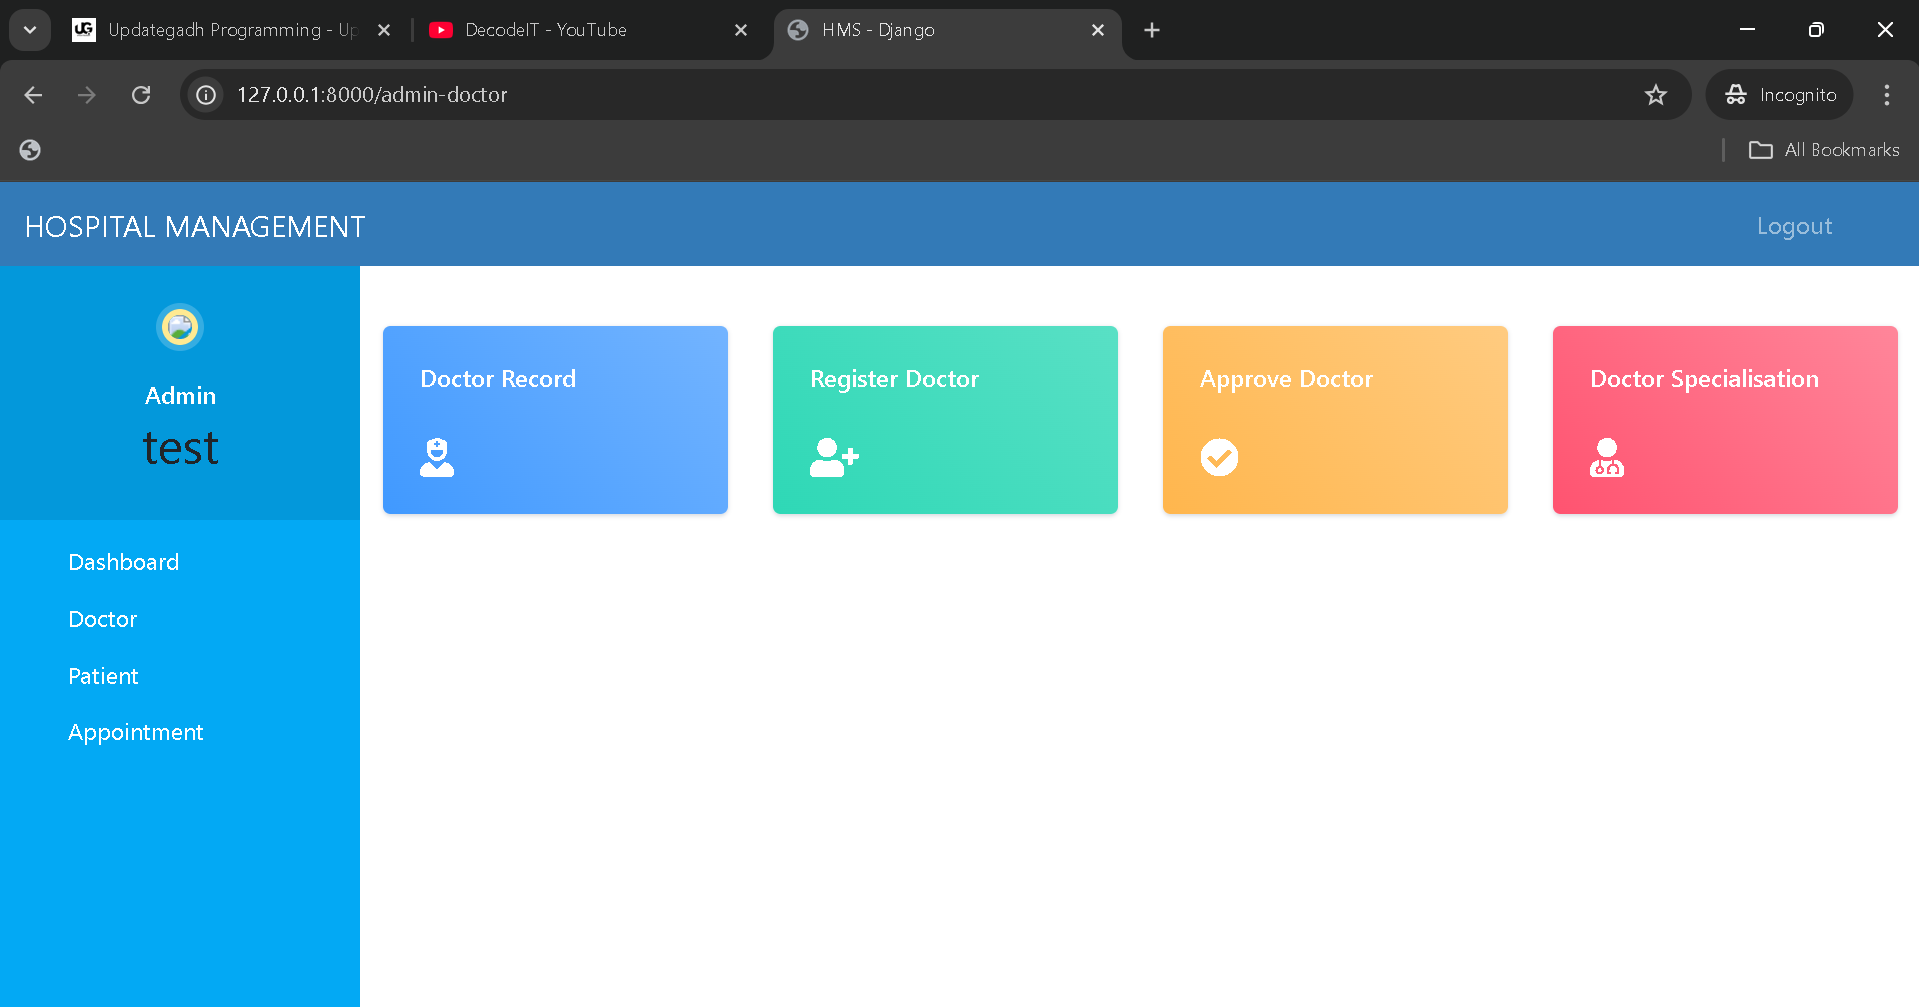View site information icon in address bar
This screenshot has width=1919, height=1007.
click(206, 95)
